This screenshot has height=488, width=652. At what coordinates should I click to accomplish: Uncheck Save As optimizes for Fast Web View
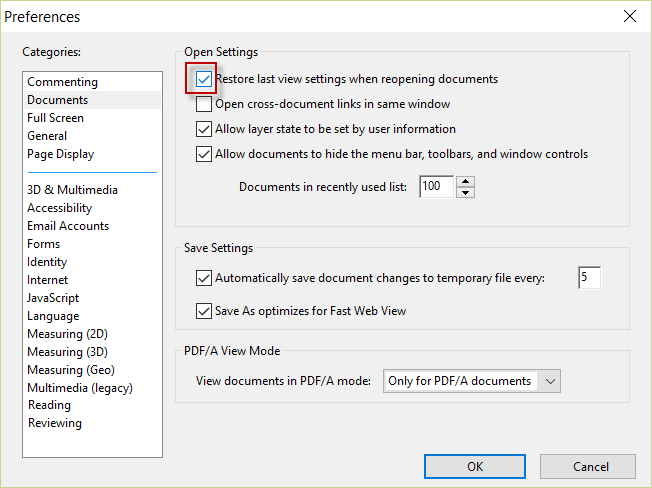pyautogui.click(x=204, y=311)
